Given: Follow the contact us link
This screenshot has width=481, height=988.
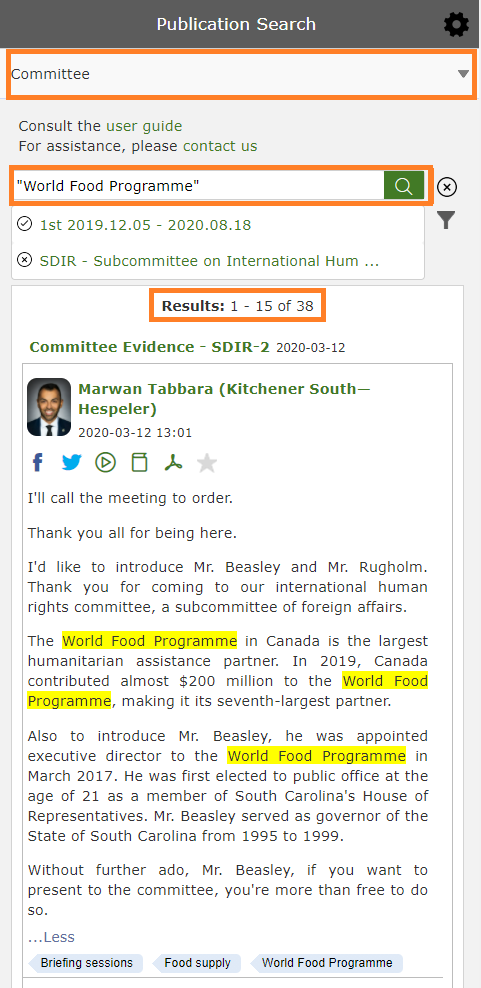Looking at the screenshot, I should pos(220,146).
